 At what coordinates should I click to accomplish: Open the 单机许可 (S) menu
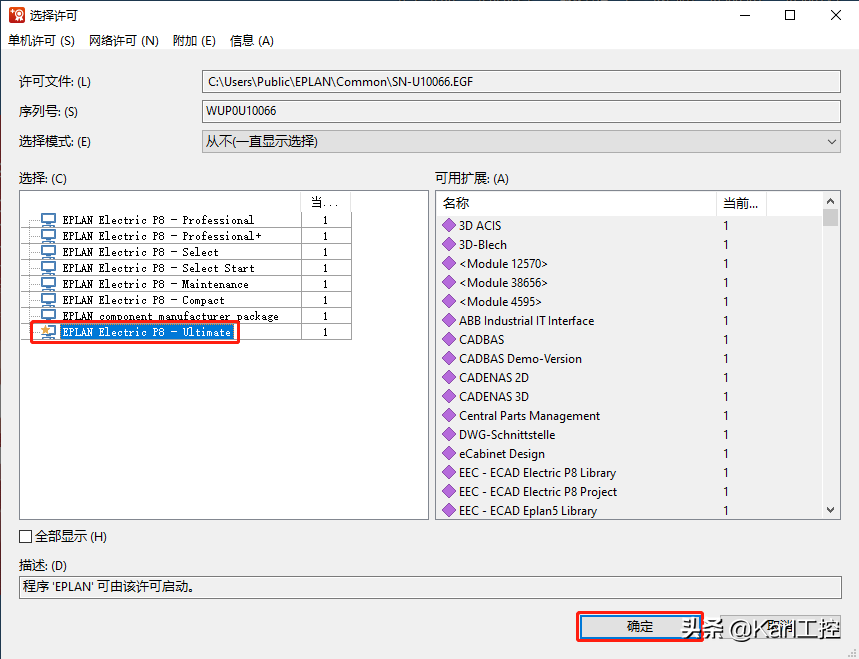(41, 41)
